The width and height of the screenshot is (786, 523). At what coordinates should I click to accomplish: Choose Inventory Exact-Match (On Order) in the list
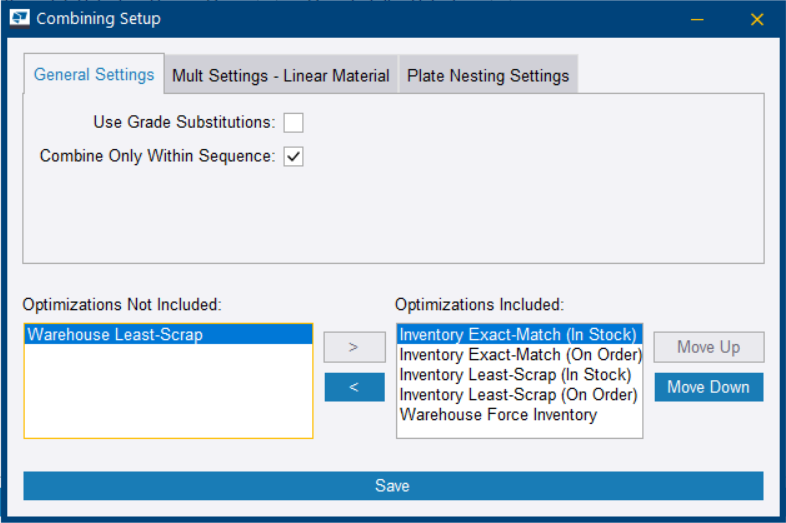[x=520, y=355]
